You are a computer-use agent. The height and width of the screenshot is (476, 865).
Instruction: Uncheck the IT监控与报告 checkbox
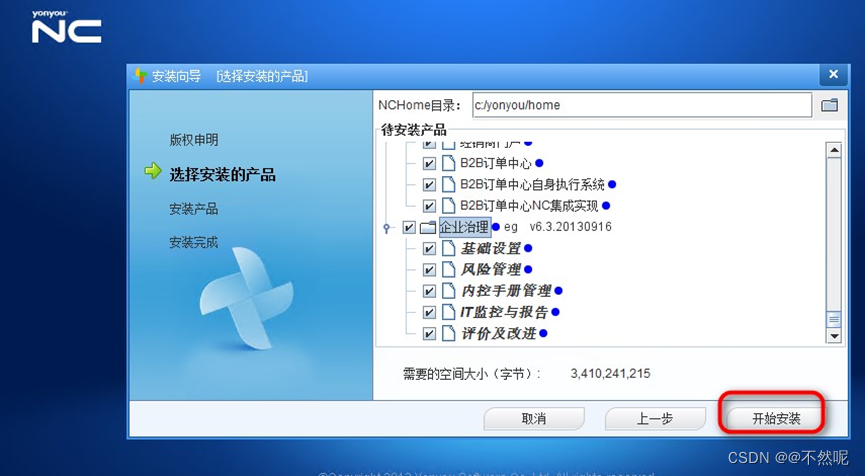(x=429, y=312)
